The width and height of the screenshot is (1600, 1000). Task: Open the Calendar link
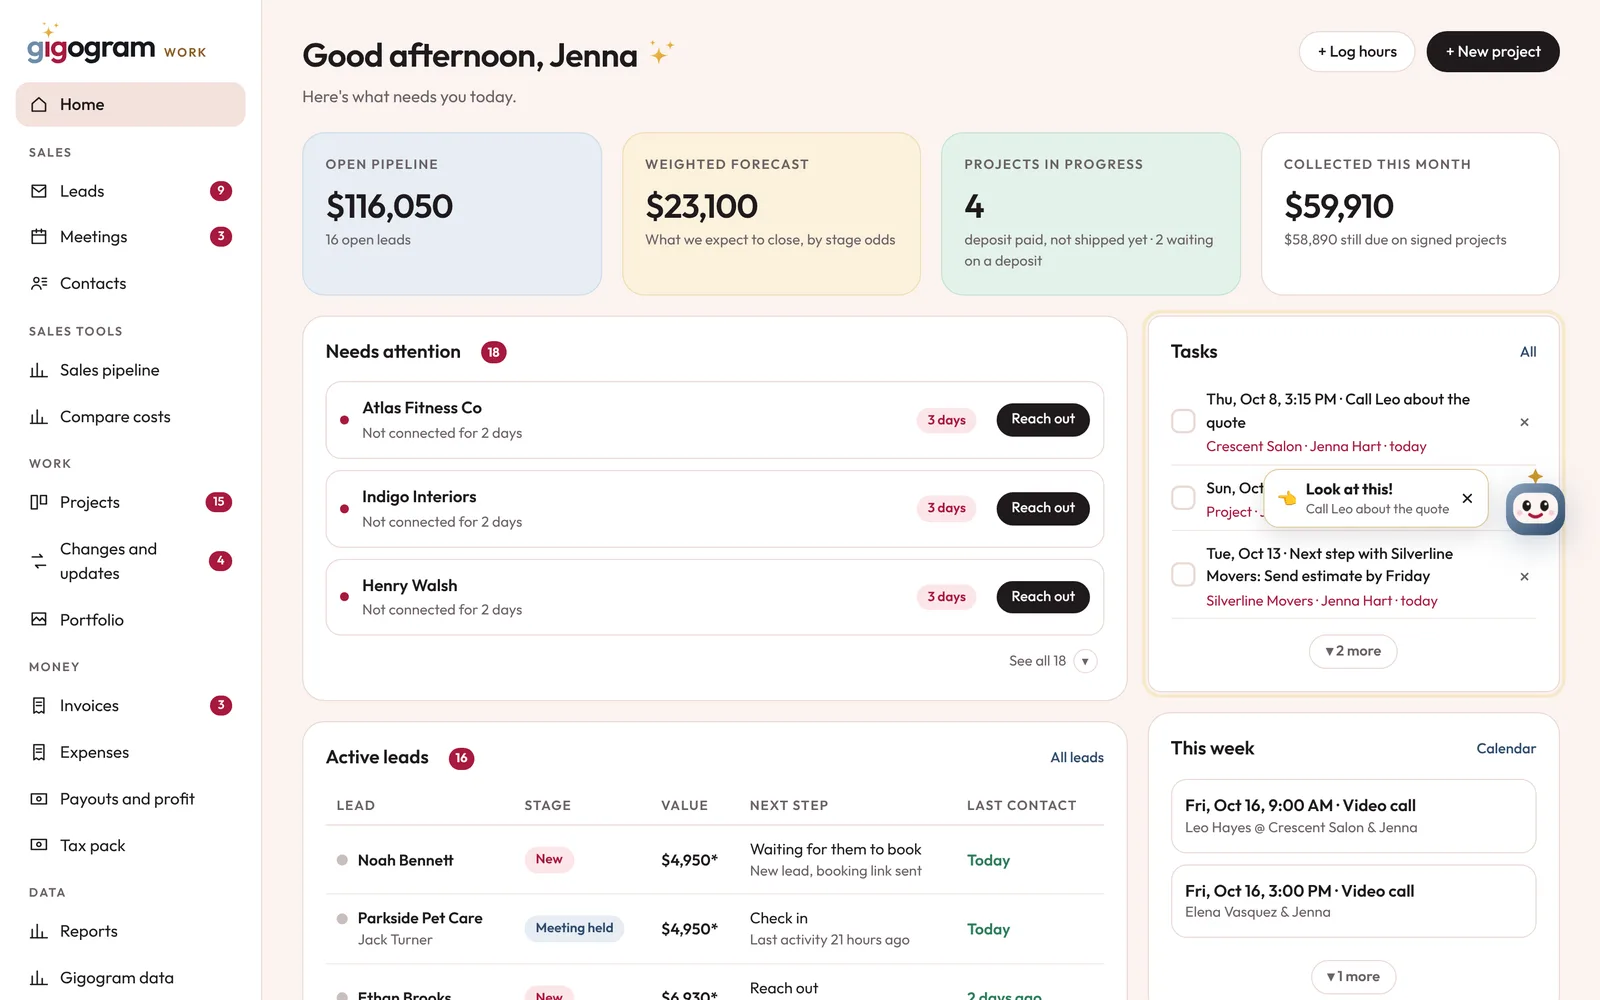coord(1506,749)
